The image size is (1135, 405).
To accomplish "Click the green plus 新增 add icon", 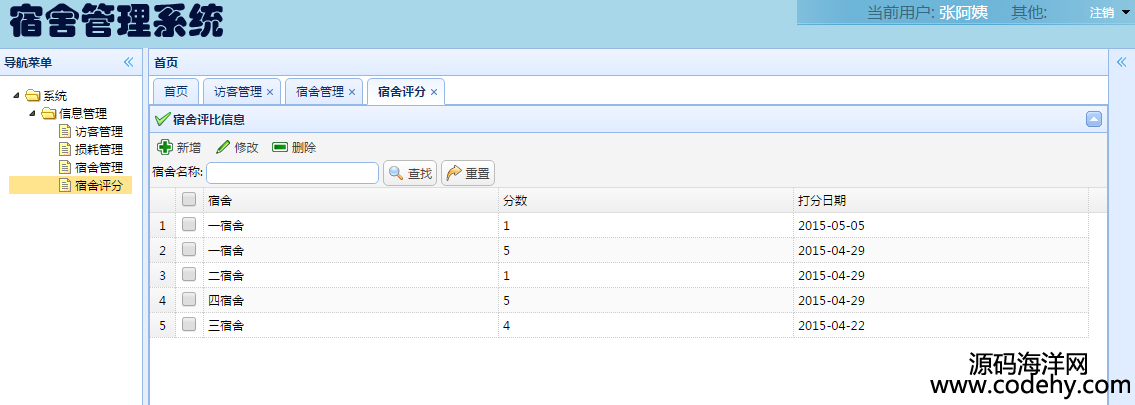I will [x=165, y=147].
